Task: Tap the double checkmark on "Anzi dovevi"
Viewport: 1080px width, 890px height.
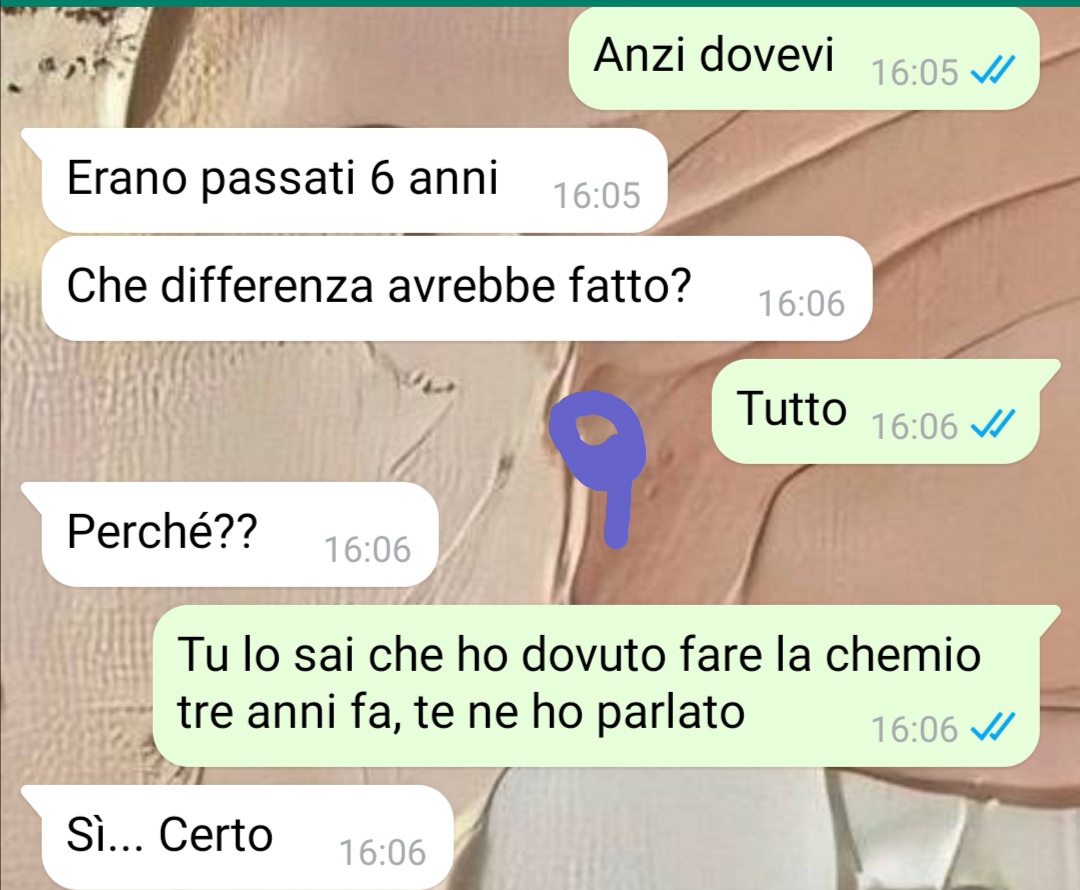Action: point(993,70)
